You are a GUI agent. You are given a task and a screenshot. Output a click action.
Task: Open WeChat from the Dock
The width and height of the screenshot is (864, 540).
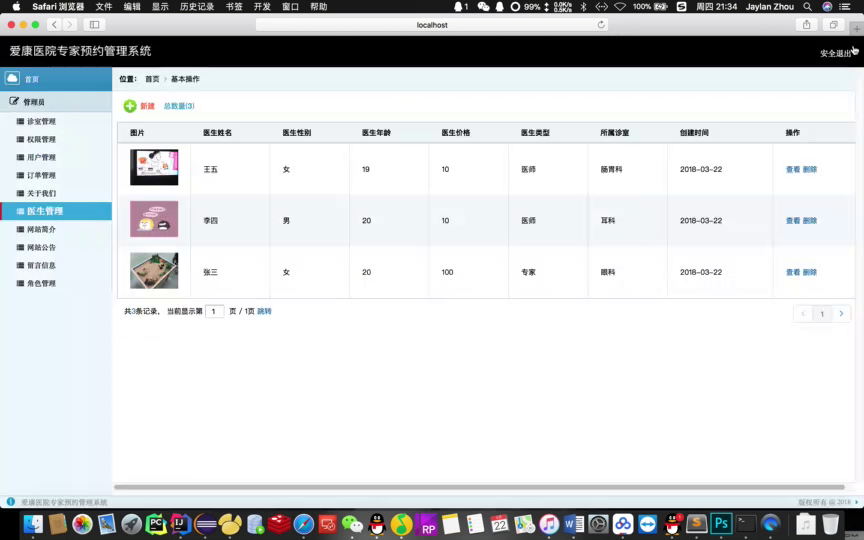(x=352, y=524)
